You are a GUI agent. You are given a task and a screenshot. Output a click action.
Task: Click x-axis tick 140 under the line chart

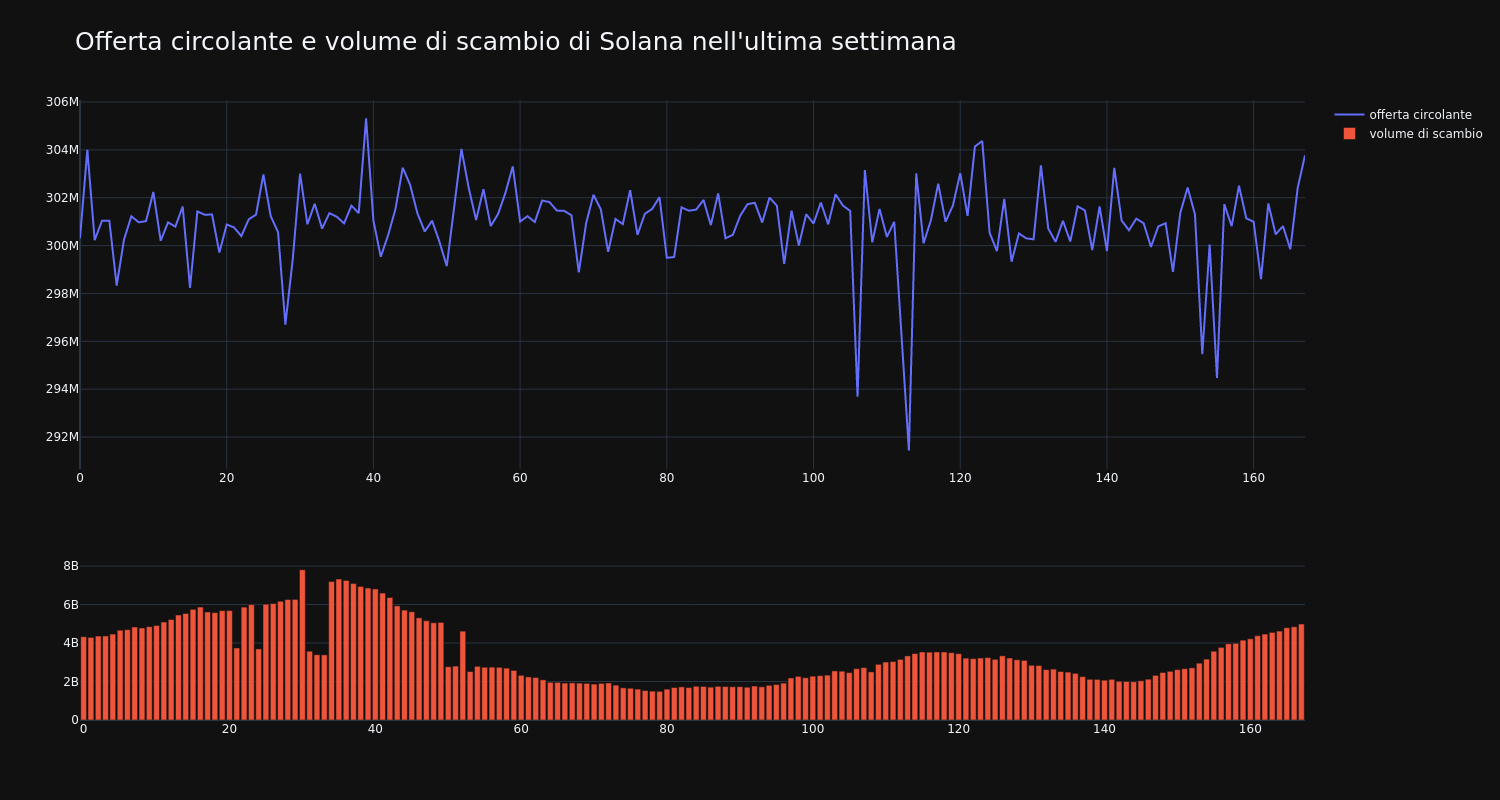tap(1107, 478)
